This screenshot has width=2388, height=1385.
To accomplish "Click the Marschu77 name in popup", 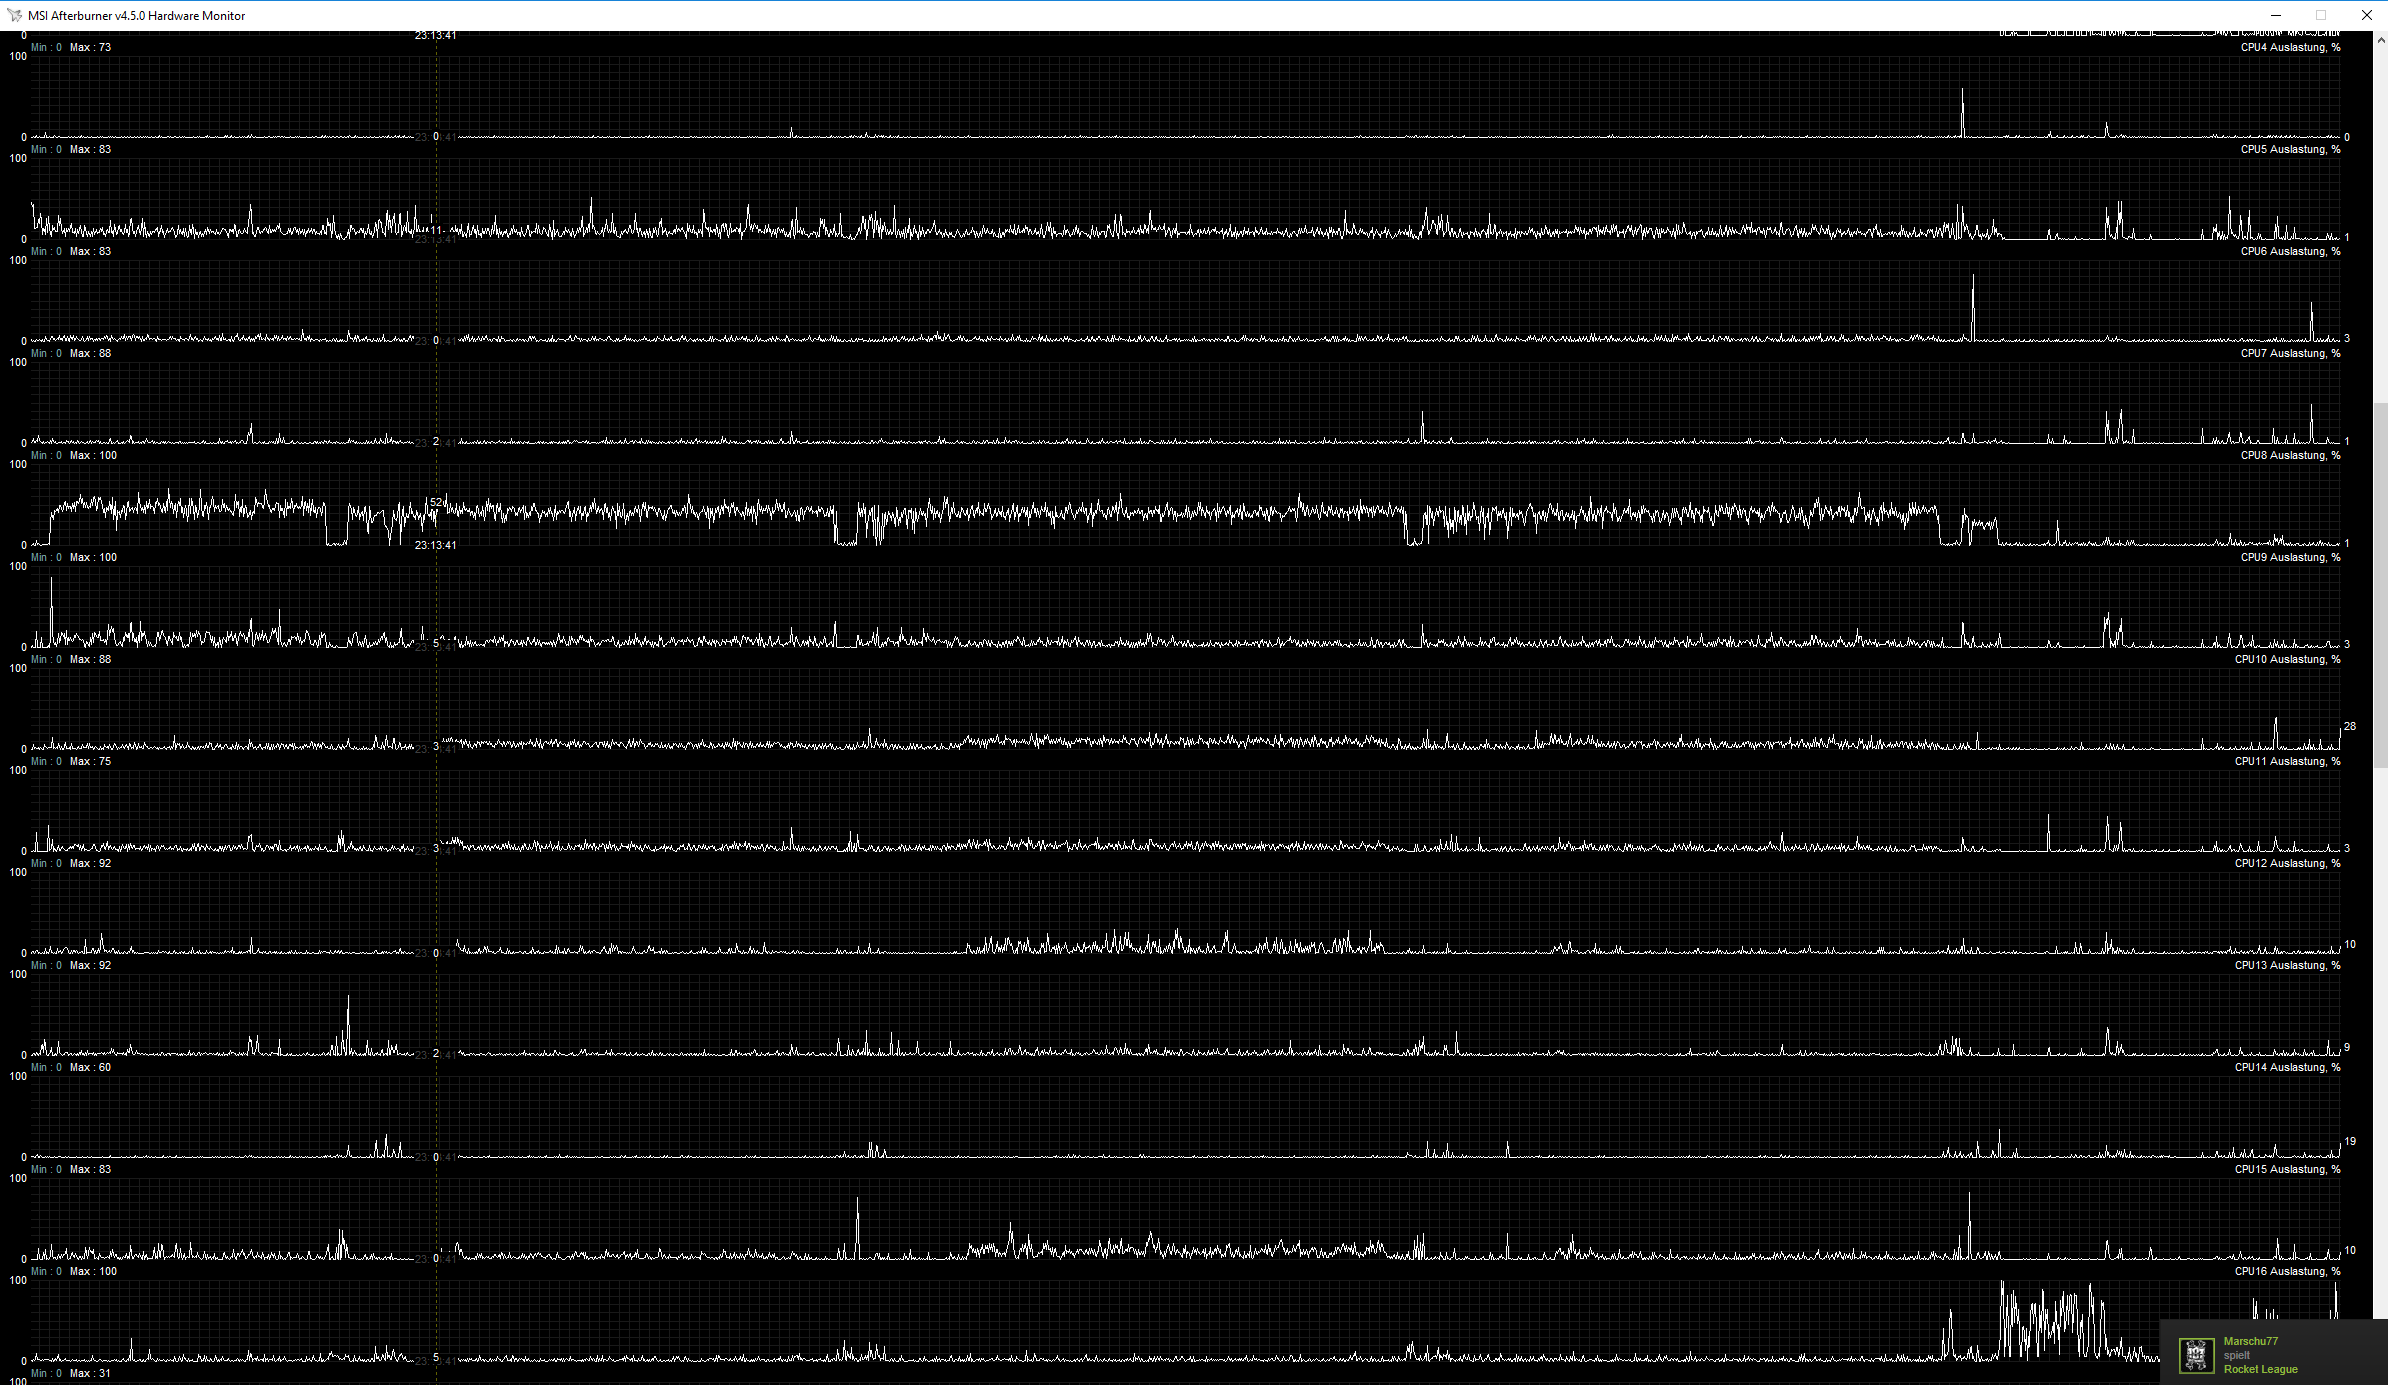I will (x=2250, y=1341).
